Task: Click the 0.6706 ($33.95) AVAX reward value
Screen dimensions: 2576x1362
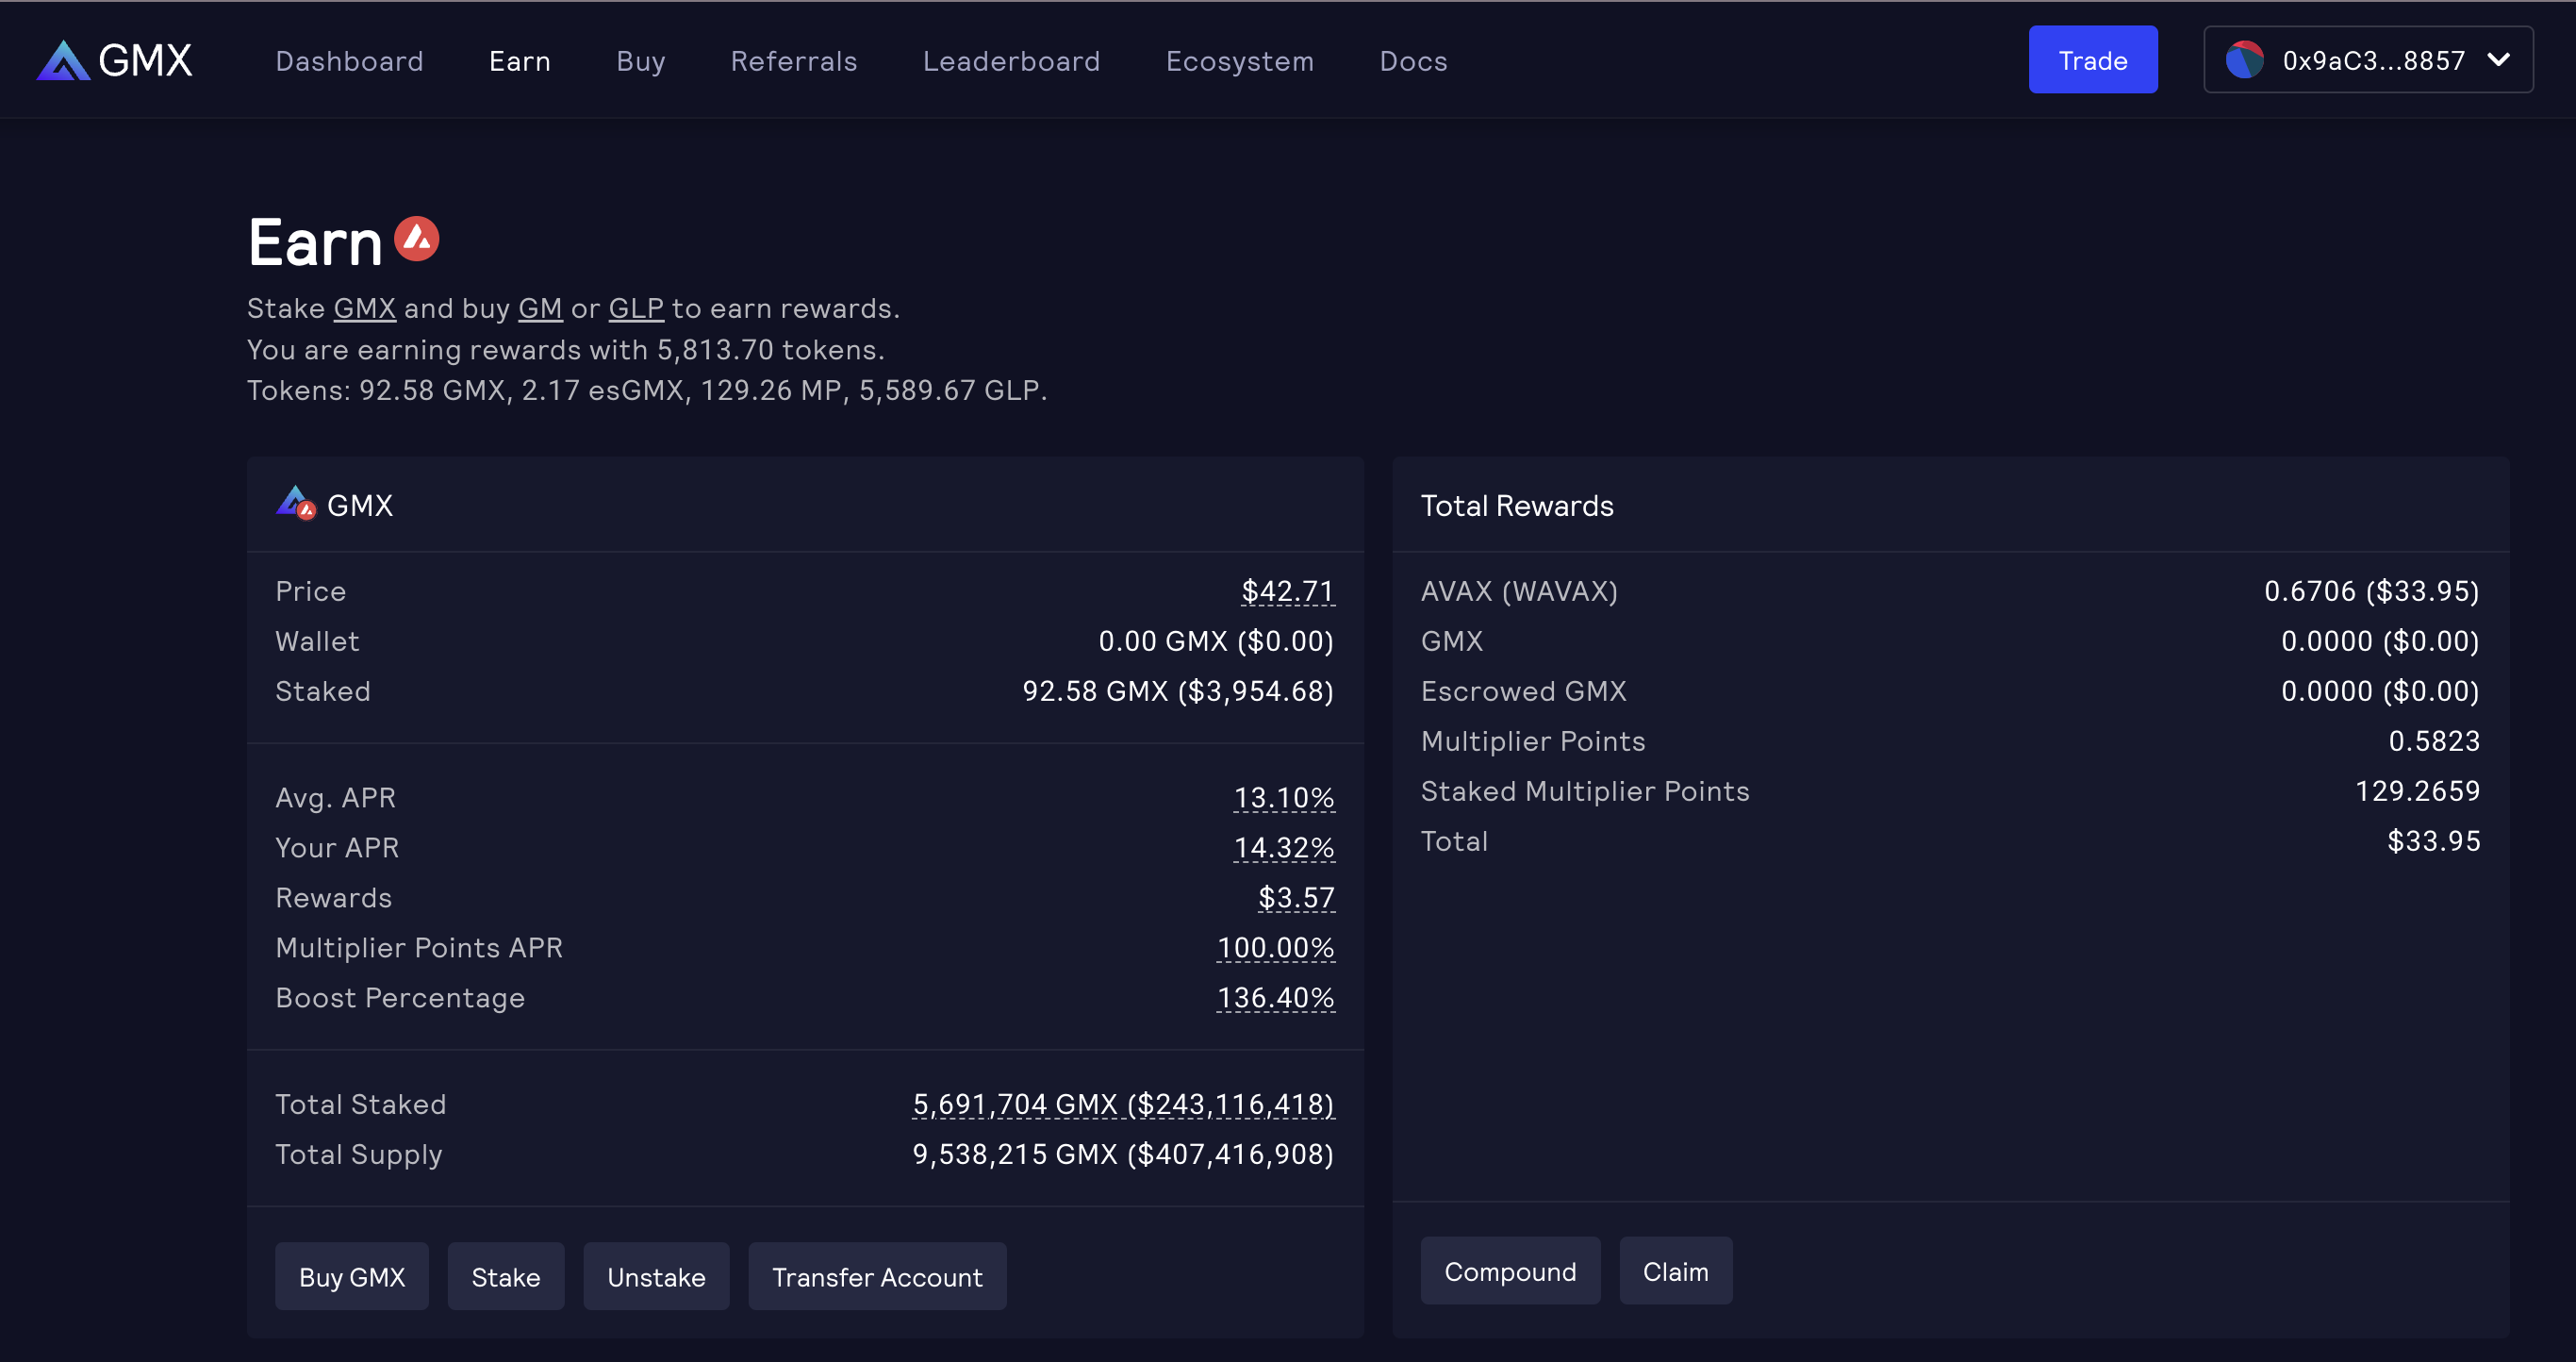Action: point(2371,590)
